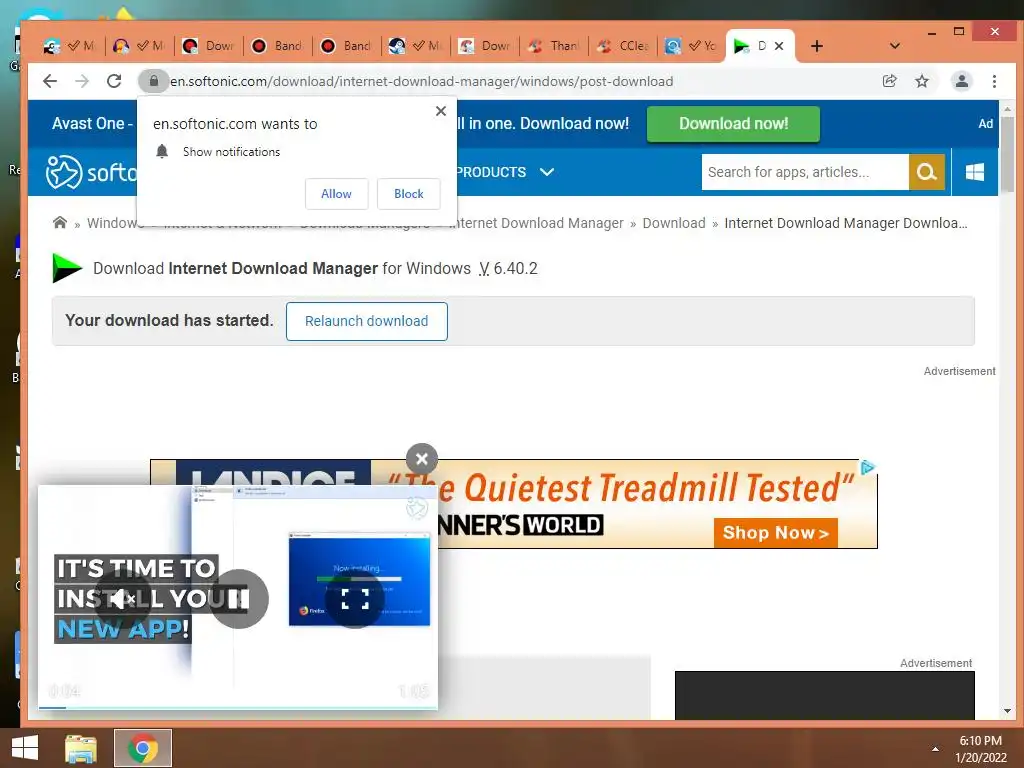
Task: Click scrollbar down arrow
Action: pyautogui.click(x=1007, y=711)
